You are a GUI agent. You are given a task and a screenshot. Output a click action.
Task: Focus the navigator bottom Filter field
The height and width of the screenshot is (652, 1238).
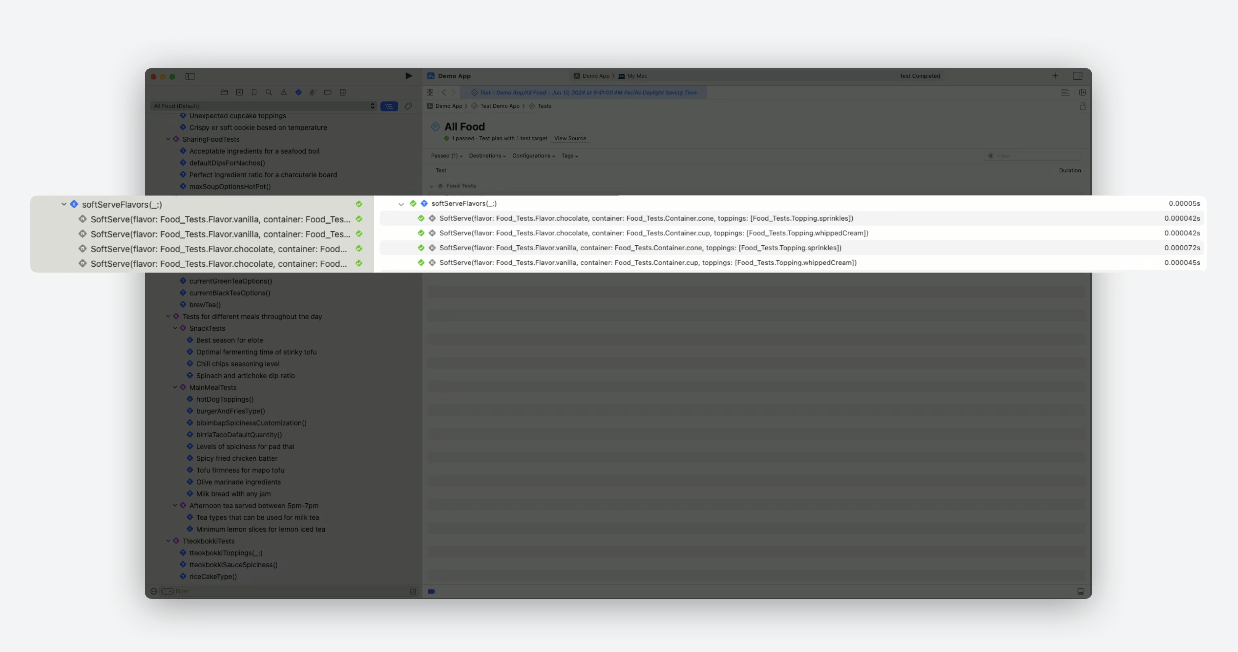pos(289,591)
